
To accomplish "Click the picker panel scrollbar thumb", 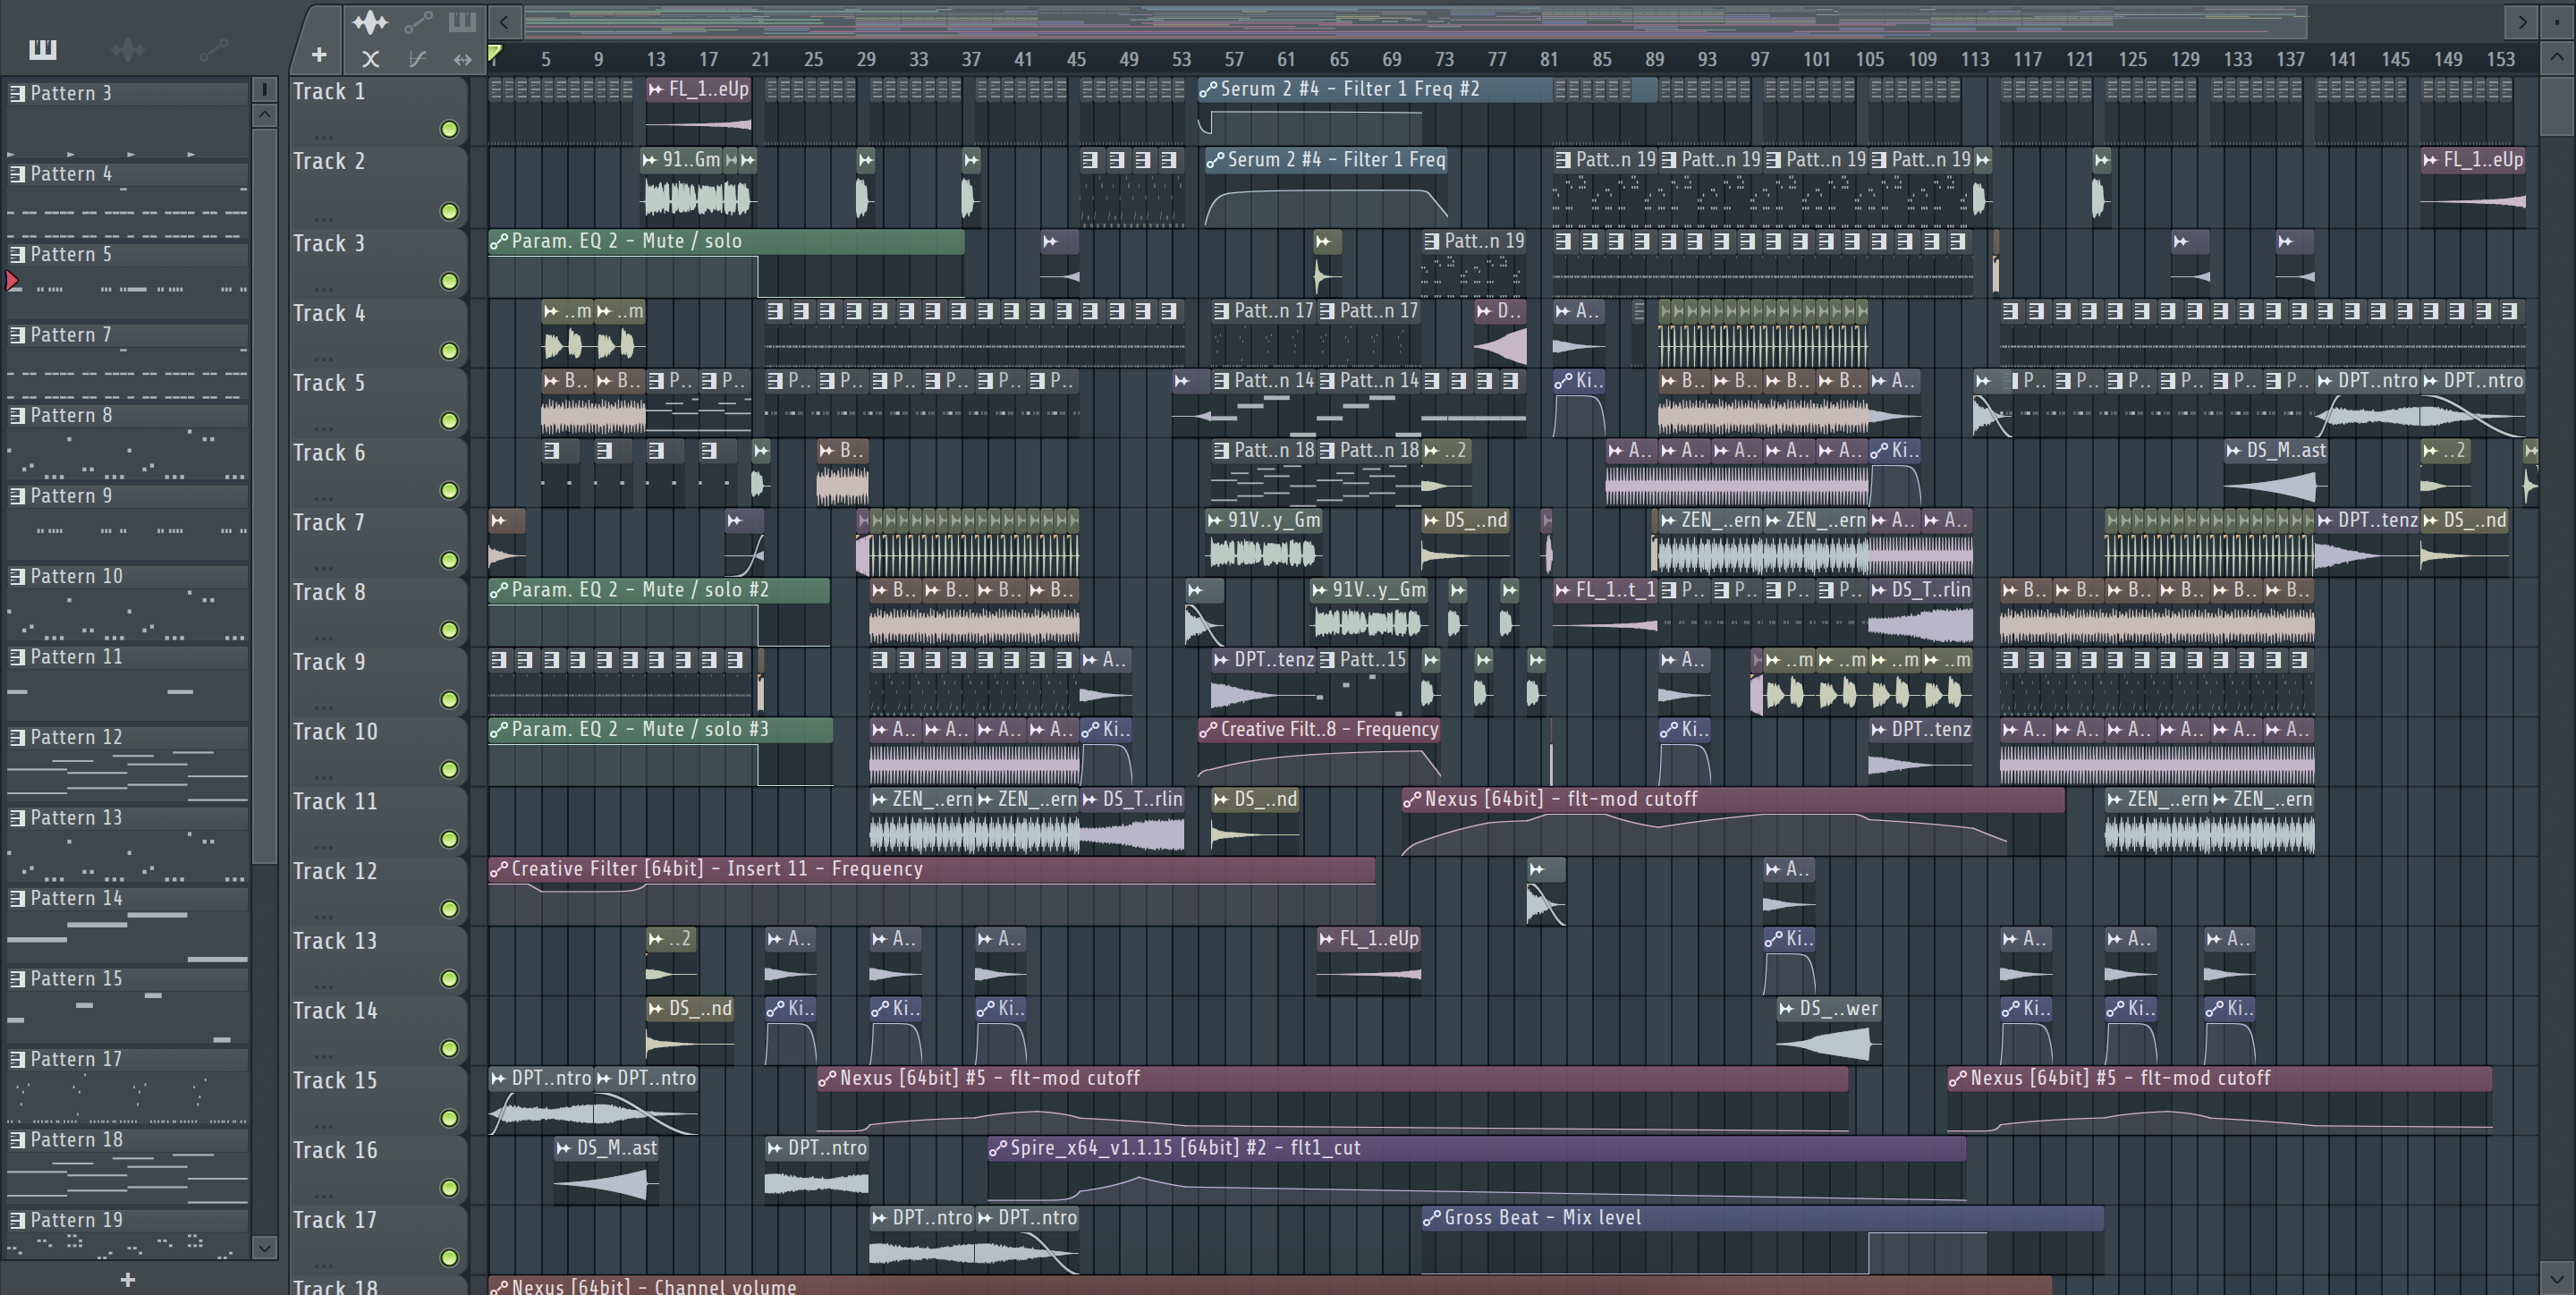I will (x=264, y=495).
